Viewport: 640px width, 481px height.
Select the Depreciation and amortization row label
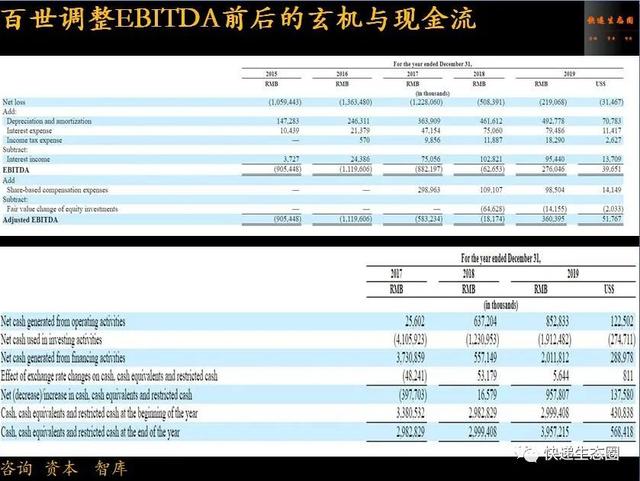tap(49, 121)
